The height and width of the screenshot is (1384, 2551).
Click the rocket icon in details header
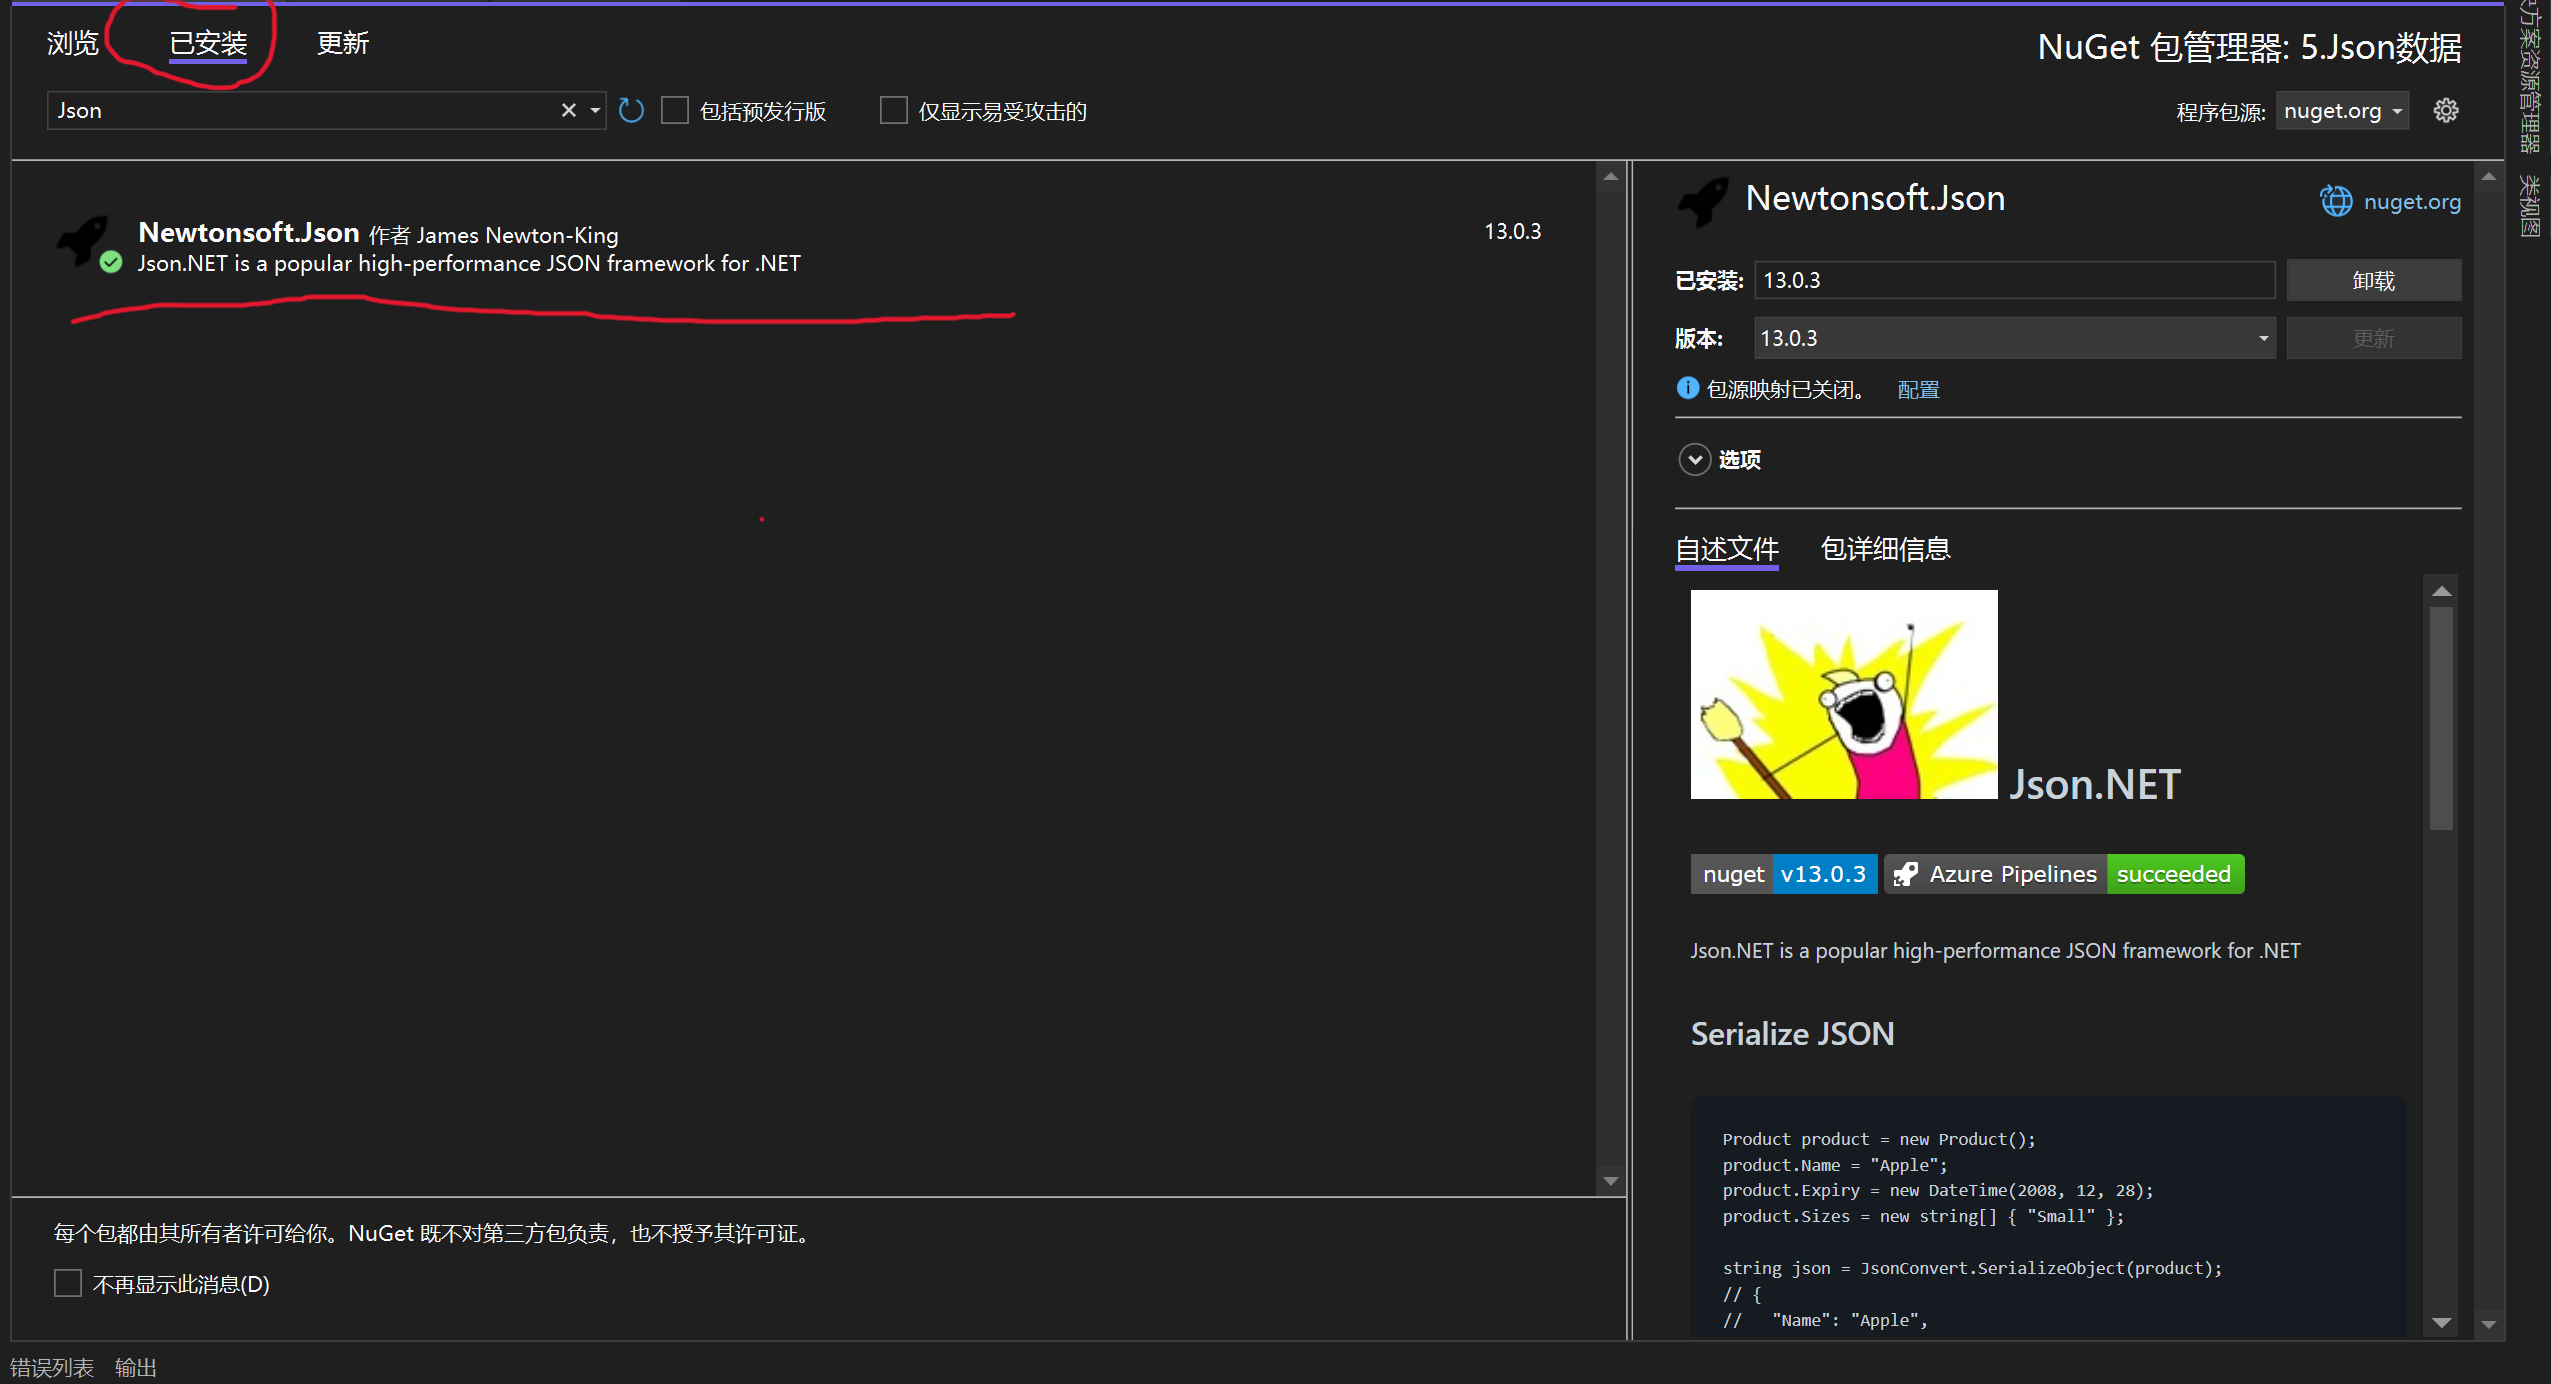point(1703,201)
